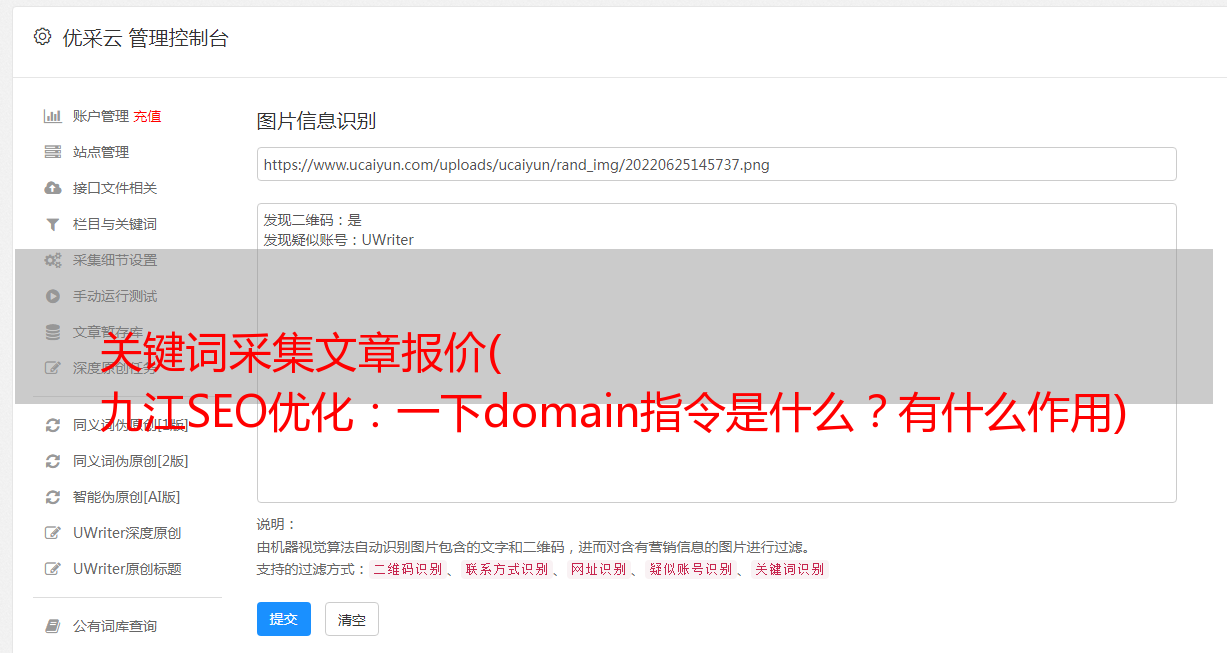
Task: Click the image URL input field
Action: pyautogui.click(x=716, y=164)
